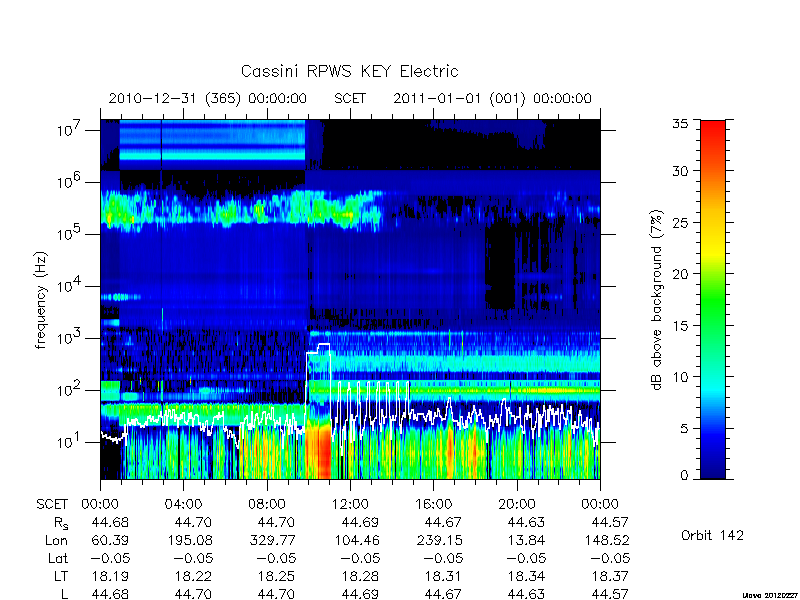Click the 'SCET' label above the plot

point(350,98)
